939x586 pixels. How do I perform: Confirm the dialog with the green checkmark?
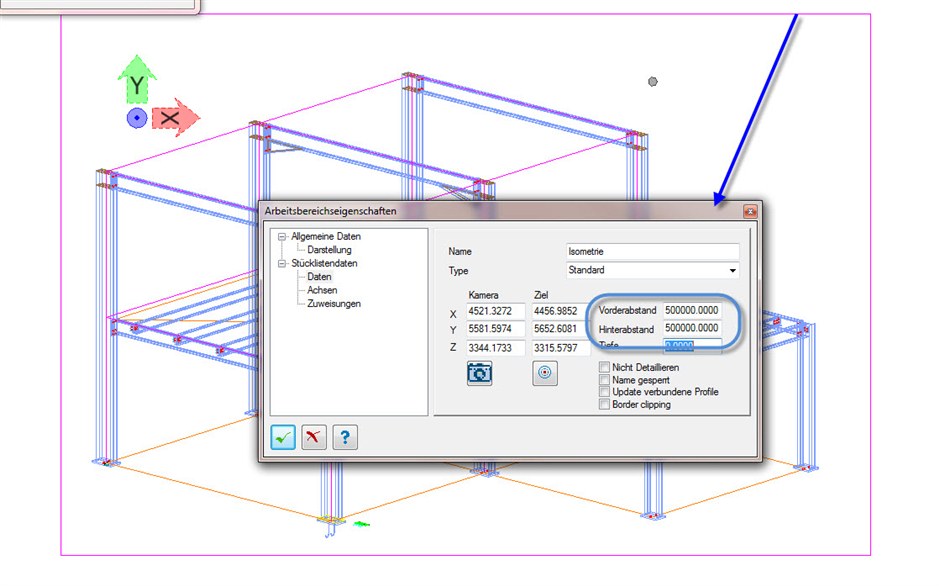283,436
